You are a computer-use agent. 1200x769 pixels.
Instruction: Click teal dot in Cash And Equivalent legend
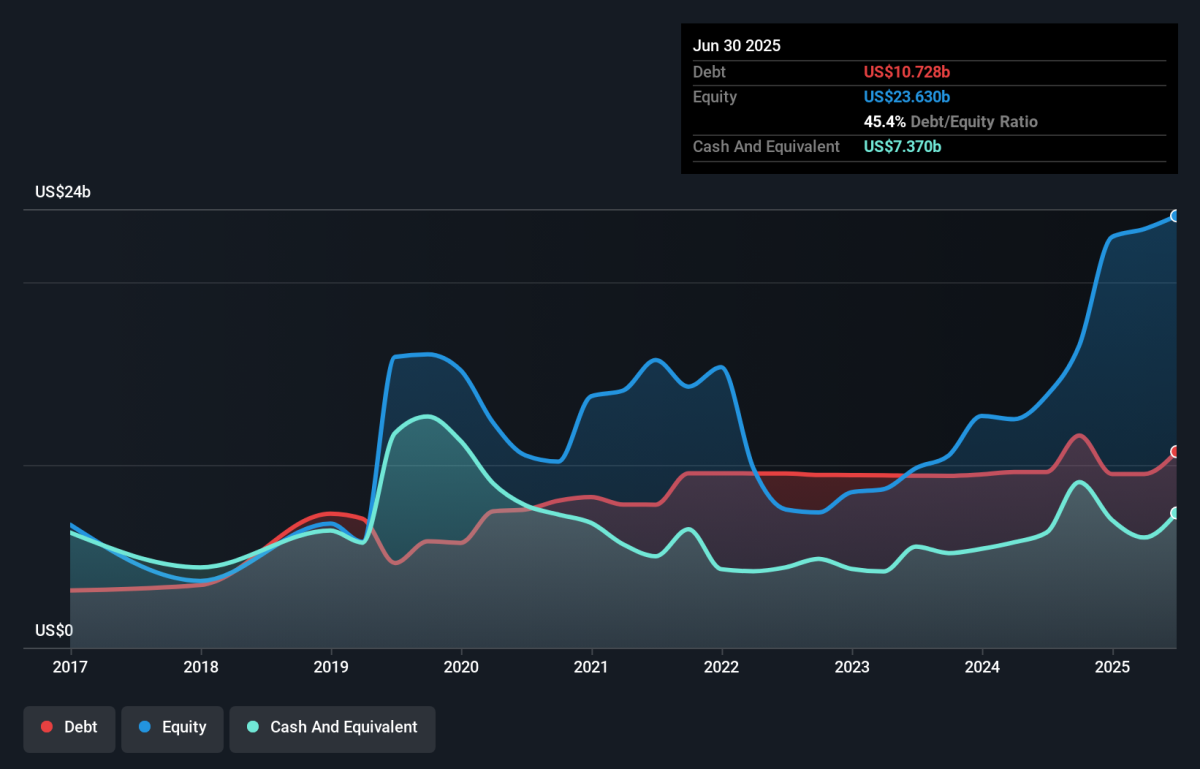(253, 727)
